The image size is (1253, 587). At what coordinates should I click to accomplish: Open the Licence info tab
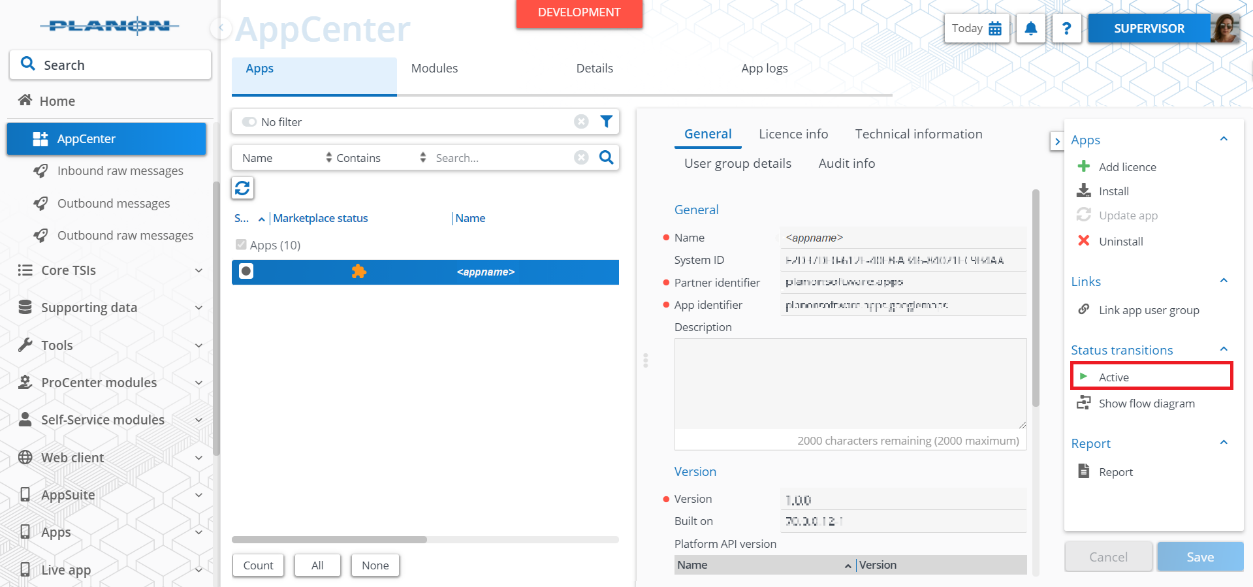[x=793, y=134]
